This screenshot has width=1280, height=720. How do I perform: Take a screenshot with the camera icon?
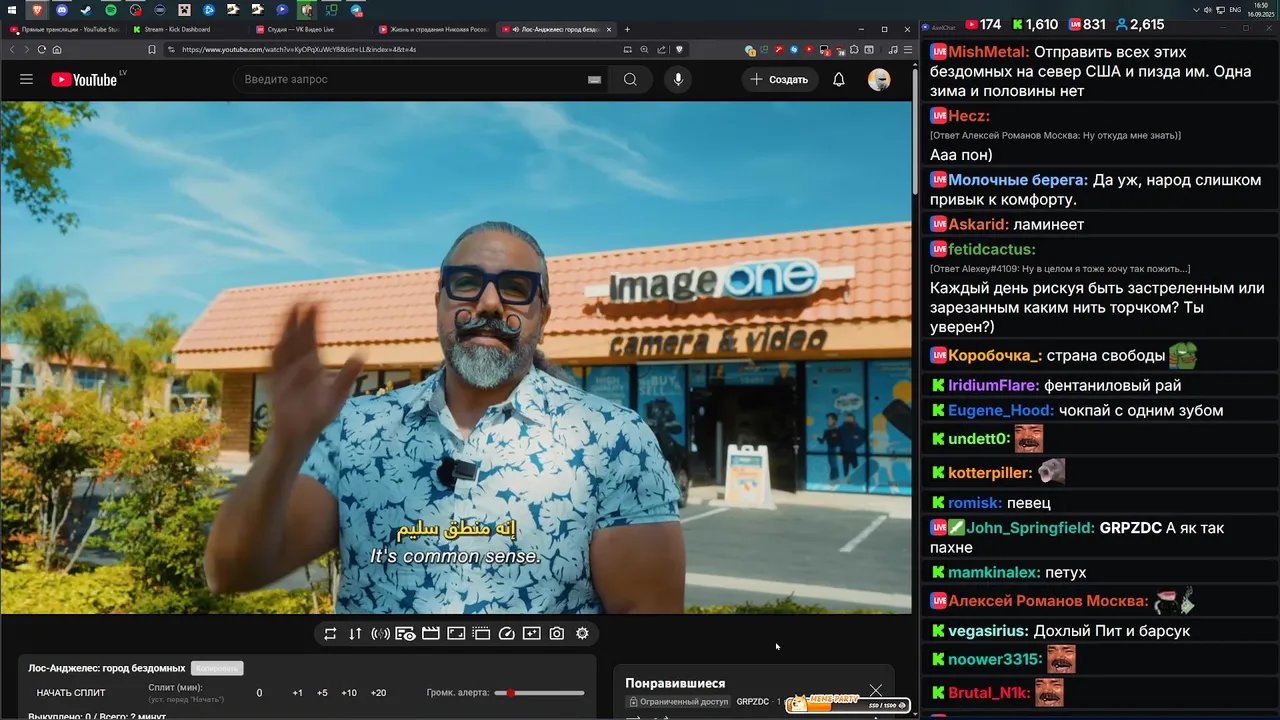coord(557,633)
